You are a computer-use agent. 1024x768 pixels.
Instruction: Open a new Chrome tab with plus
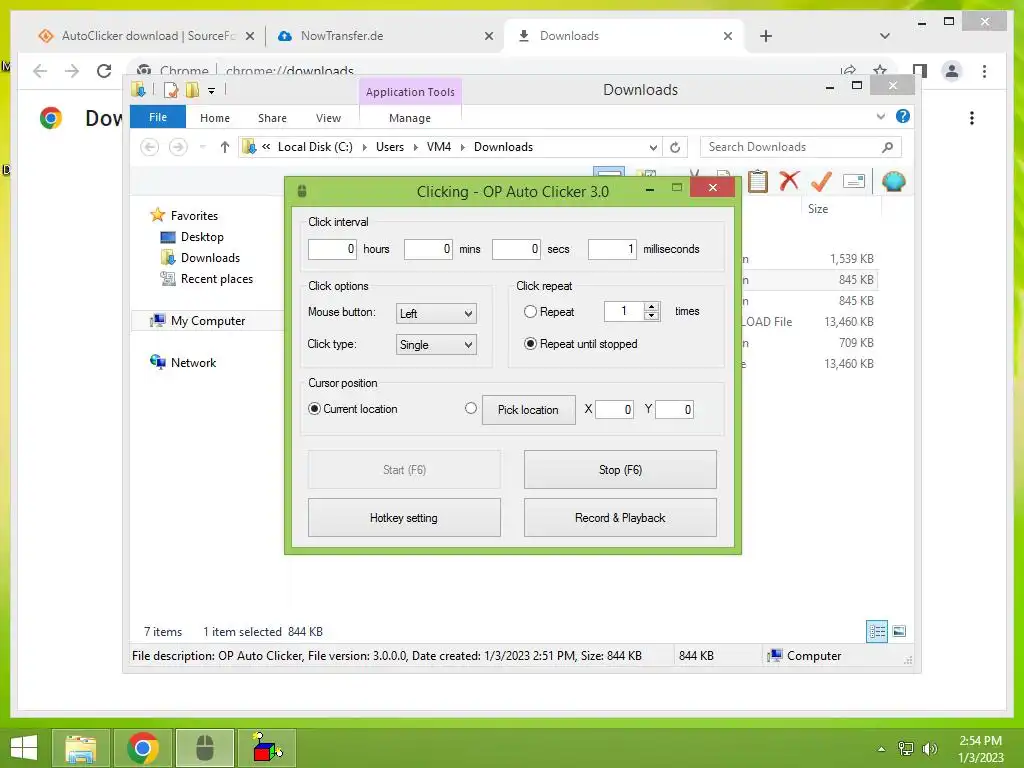pyautogui.click(x=766, y=36)
